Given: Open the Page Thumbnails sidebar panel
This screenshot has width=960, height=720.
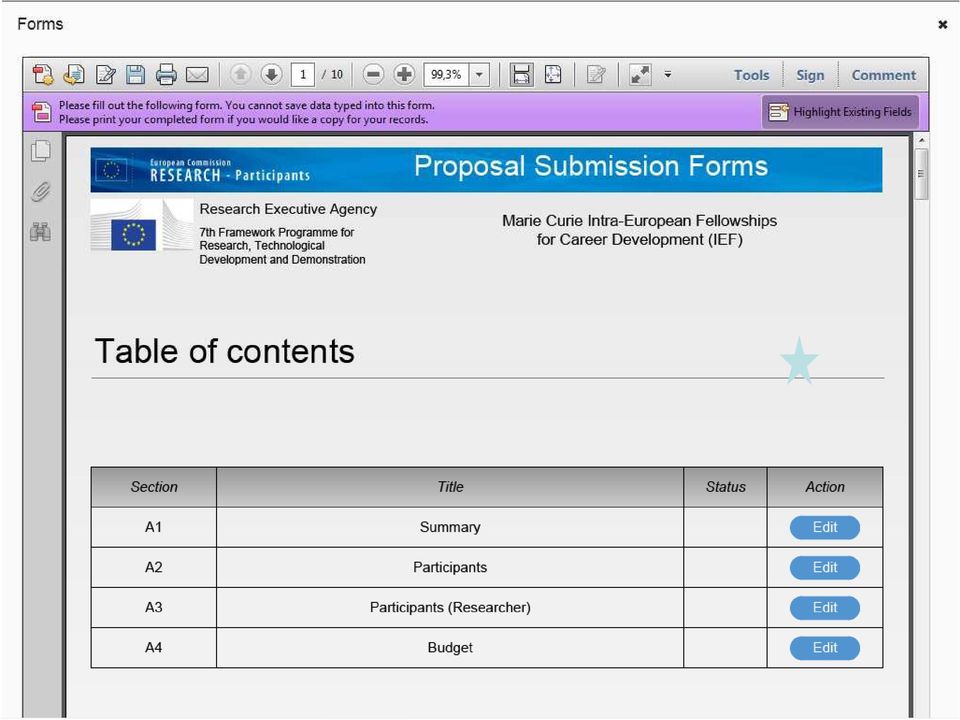Looking at the screenshot, I should (41, 151).
